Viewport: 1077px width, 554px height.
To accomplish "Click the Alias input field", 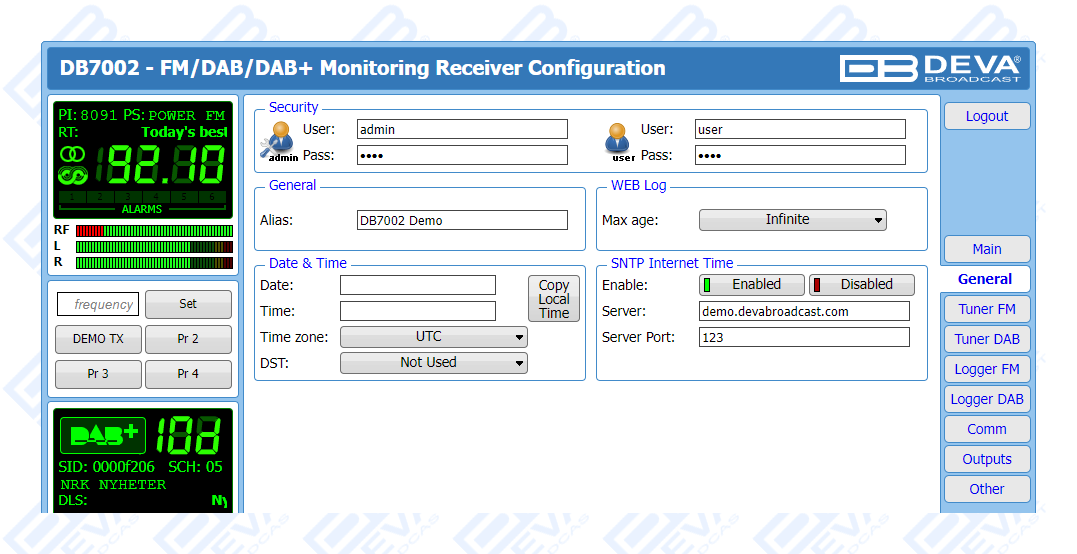I will [x=462, y=220].
